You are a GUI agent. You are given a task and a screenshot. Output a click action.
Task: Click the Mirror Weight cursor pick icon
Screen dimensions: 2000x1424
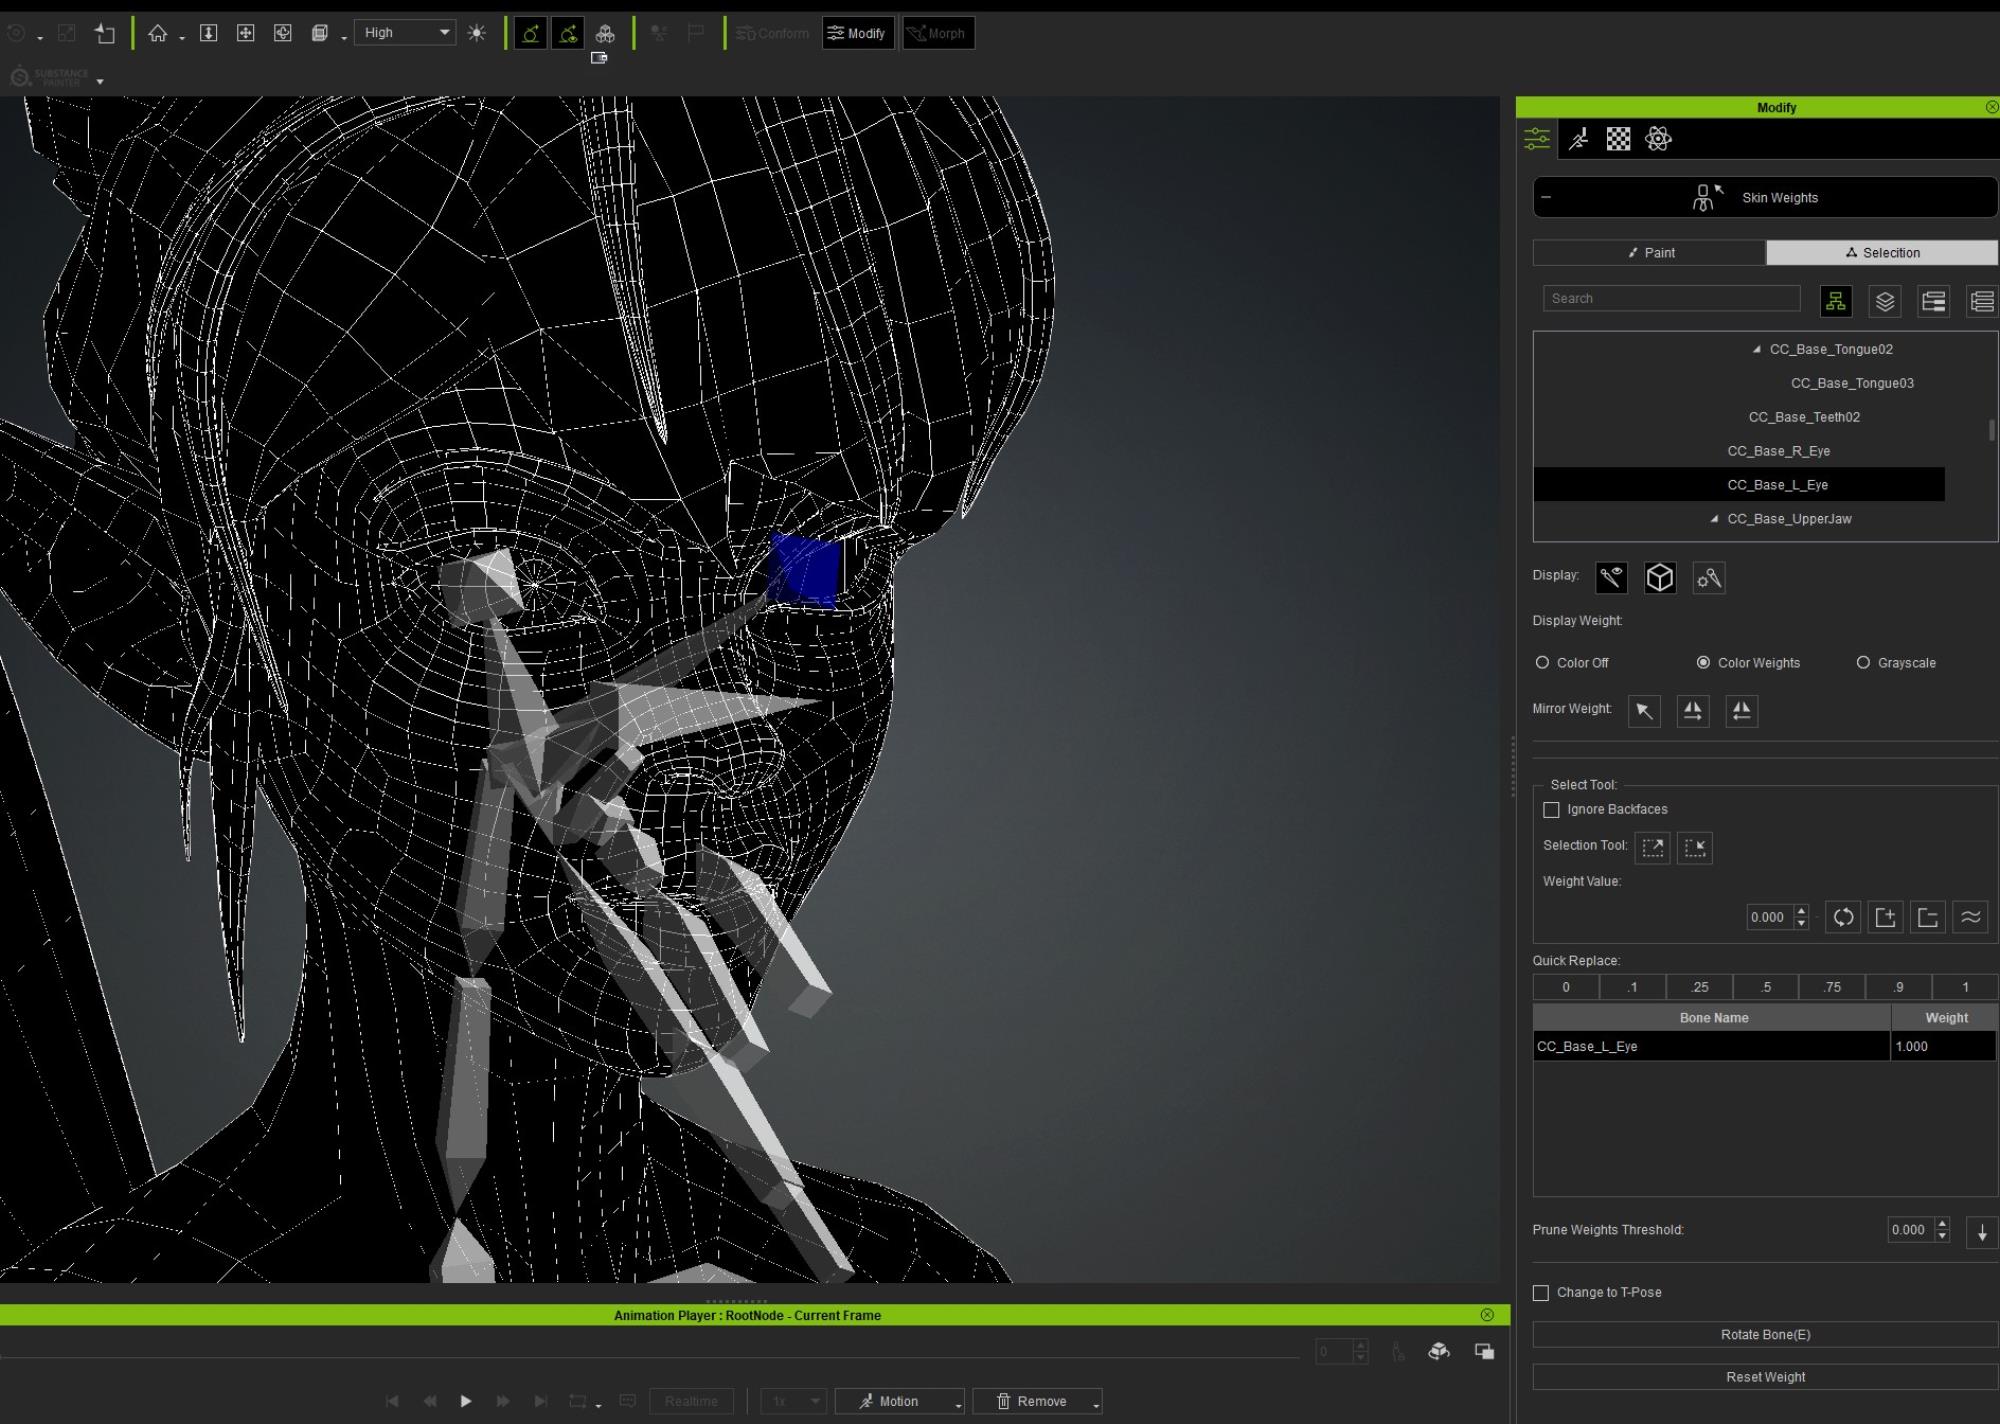click(1644, 711)
